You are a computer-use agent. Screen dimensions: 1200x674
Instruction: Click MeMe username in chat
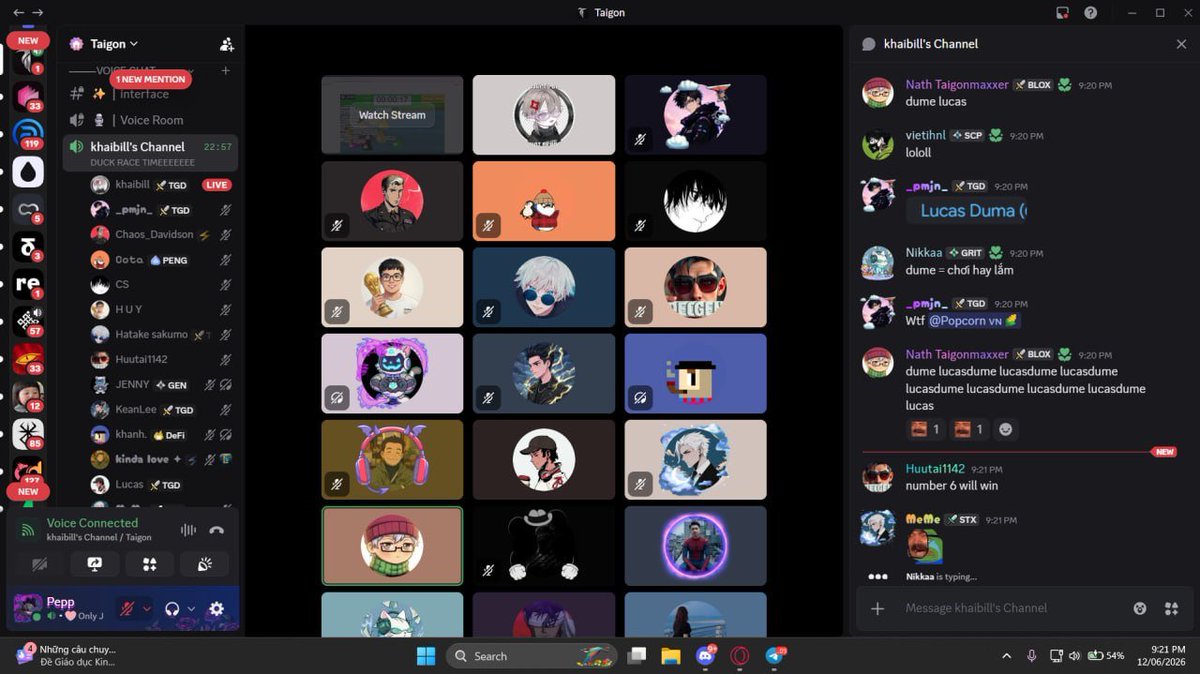pos(923,519)
